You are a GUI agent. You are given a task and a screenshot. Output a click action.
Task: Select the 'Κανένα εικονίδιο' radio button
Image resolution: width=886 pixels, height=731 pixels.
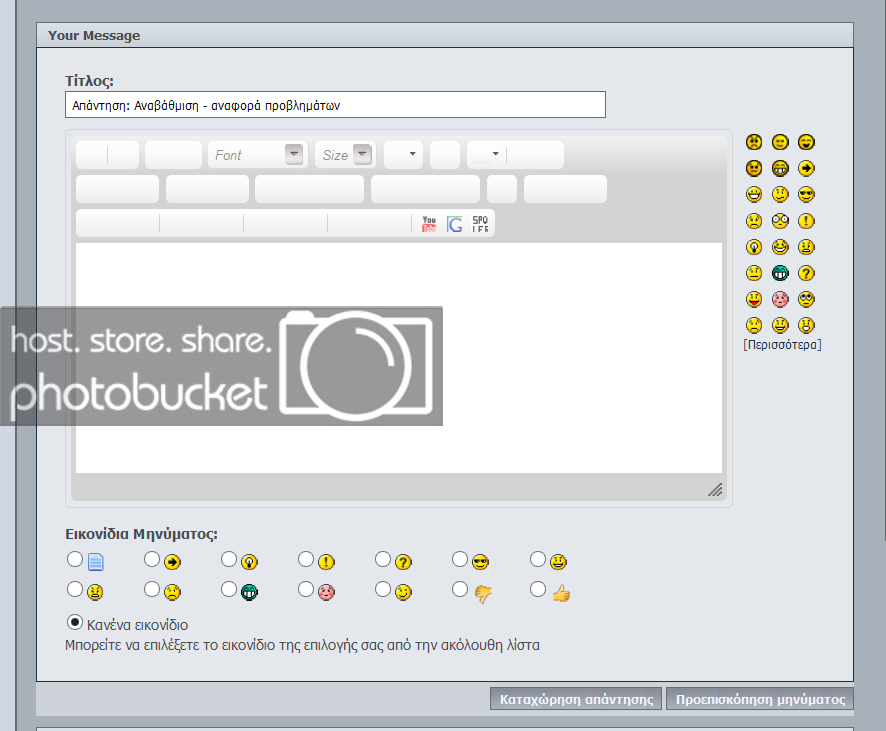coord(75,623)
